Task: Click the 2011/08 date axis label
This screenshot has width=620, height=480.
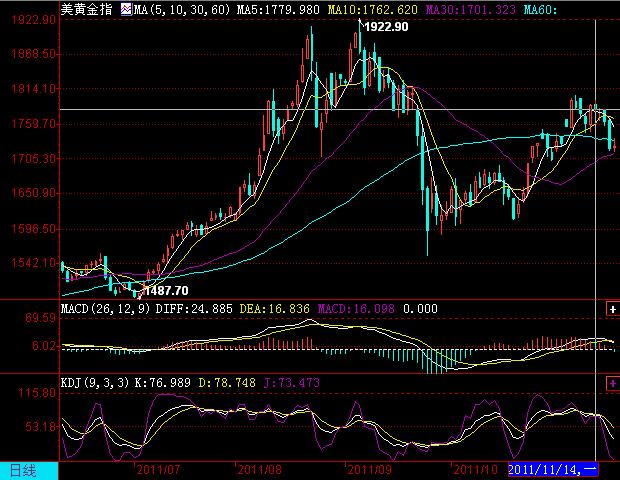Action: pos(260,470)
